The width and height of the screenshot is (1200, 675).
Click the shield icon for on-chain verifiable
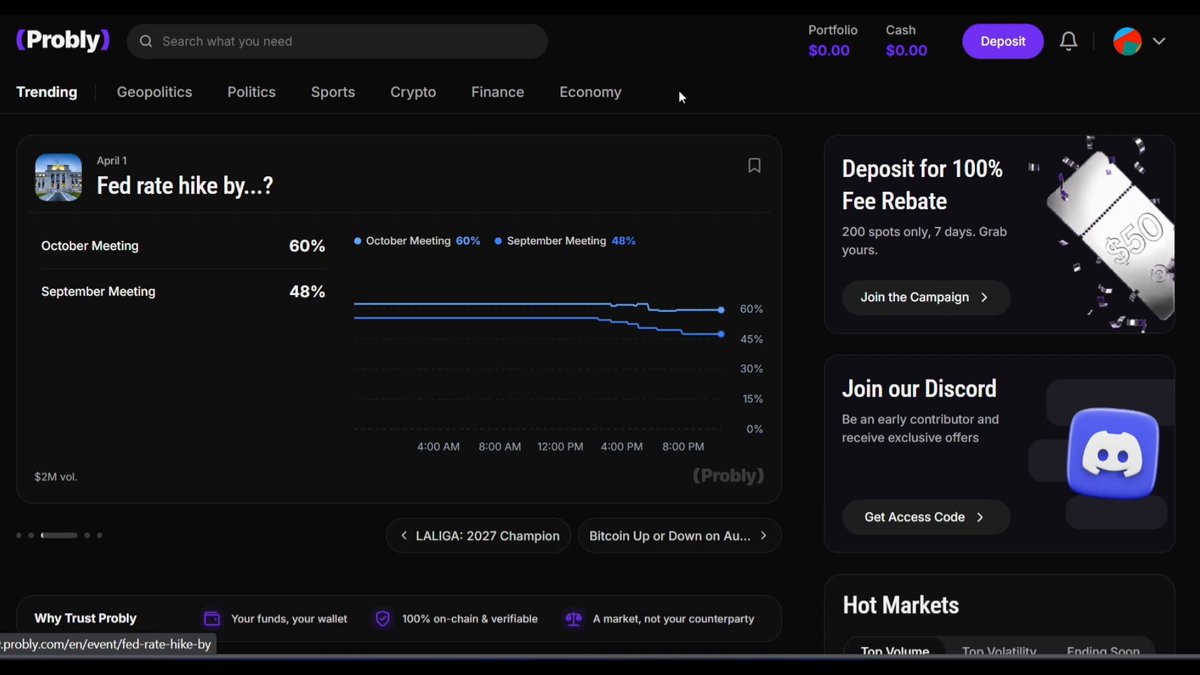[382, 619]
